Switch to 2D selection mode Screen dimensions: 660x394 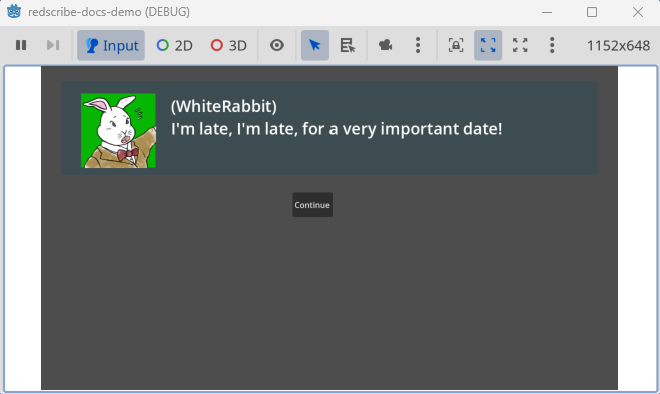174,45
